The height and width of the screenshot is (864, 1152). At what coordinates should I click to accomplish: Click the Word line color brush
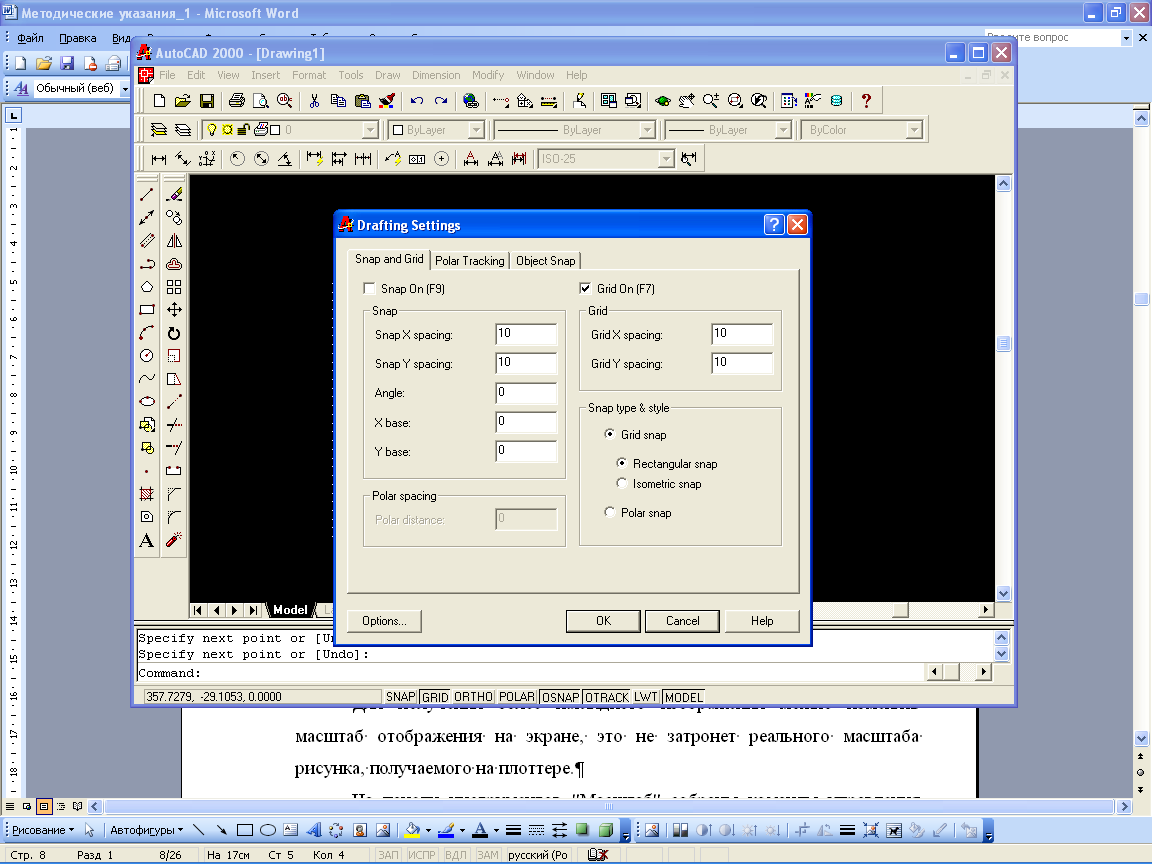(446, 830)
